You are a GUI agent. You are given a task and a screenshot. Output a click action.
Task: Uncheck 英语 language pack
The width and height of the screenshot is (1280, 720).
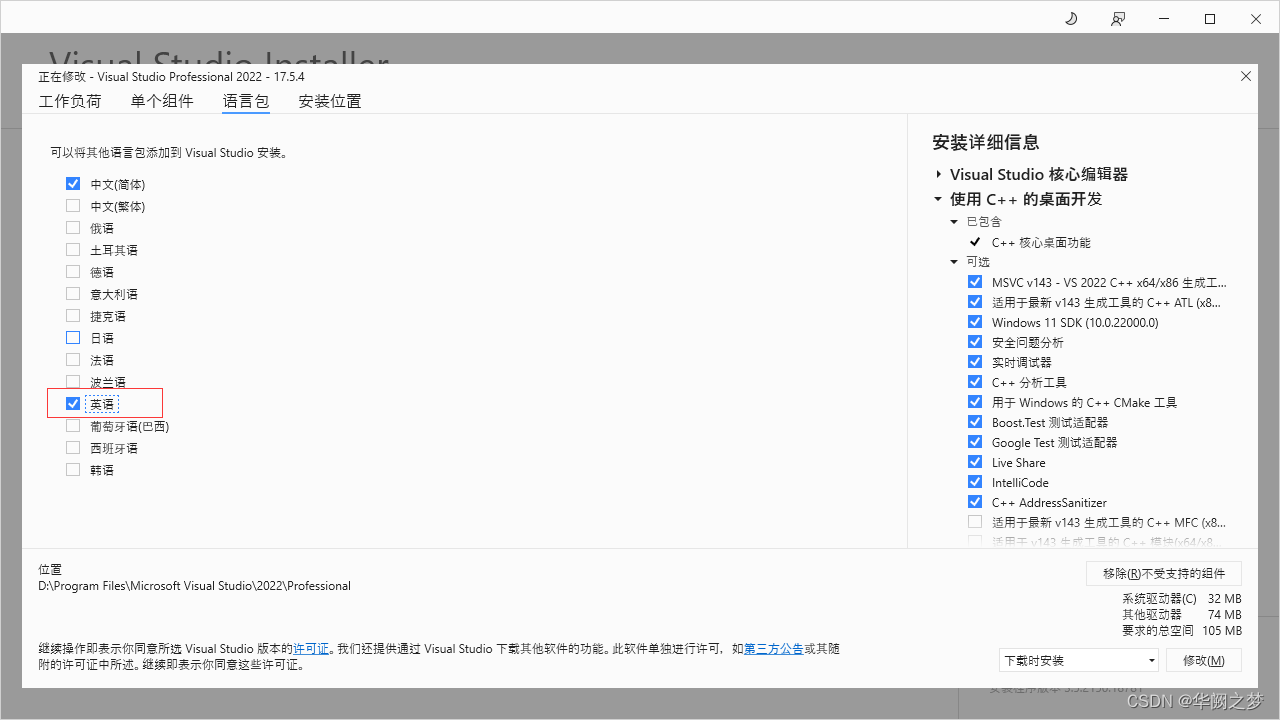coord(73,404)
